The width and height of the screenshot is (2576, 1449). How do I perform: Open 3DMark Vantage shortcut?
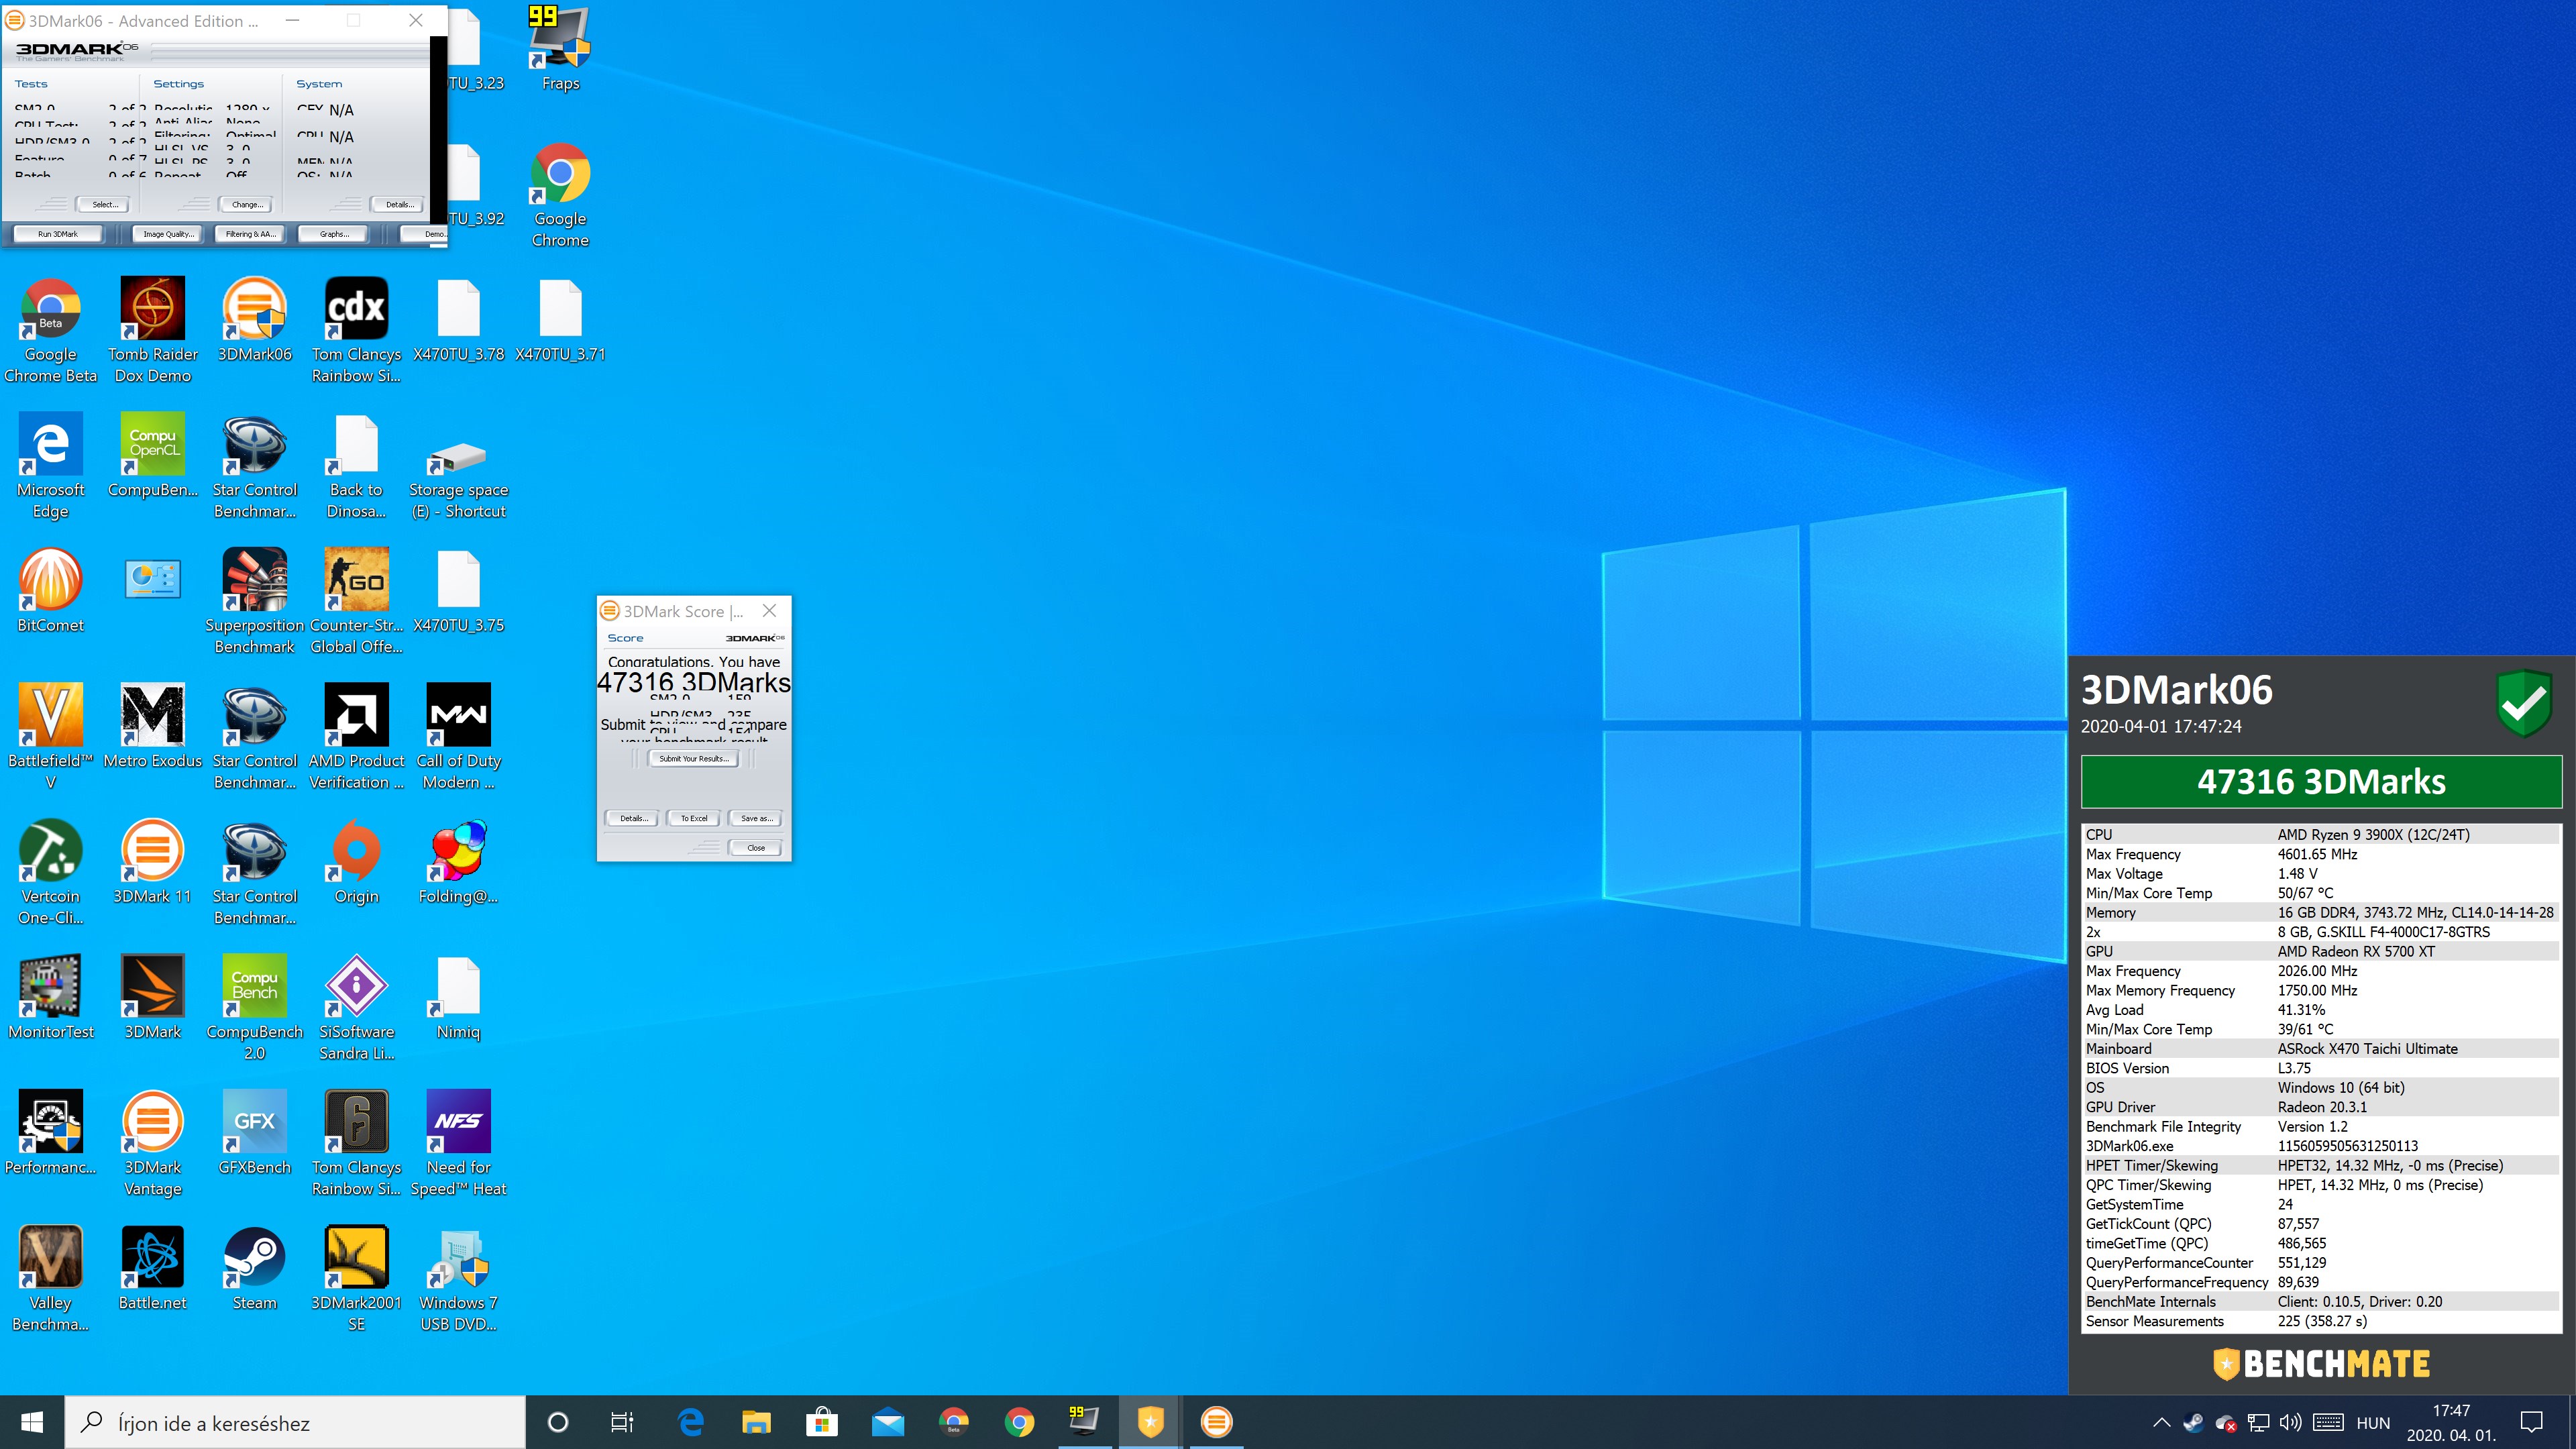153,1144
